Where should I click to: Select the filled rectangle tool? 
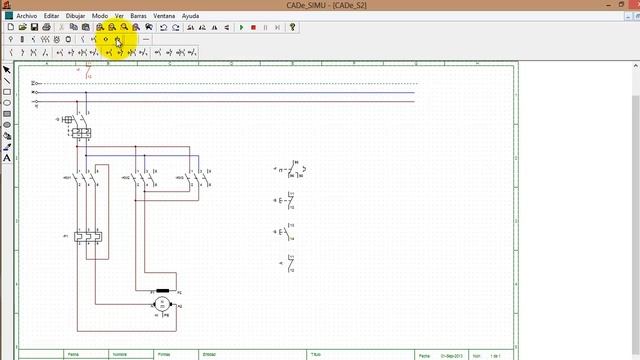coord(7,114)
